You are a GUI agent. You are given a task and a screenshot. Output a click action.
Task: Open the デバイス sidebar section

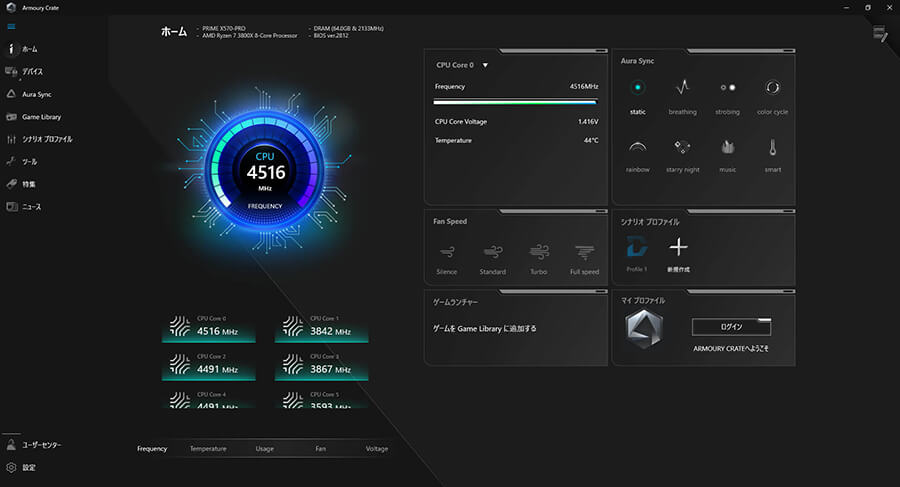click(x=32, y=72)
